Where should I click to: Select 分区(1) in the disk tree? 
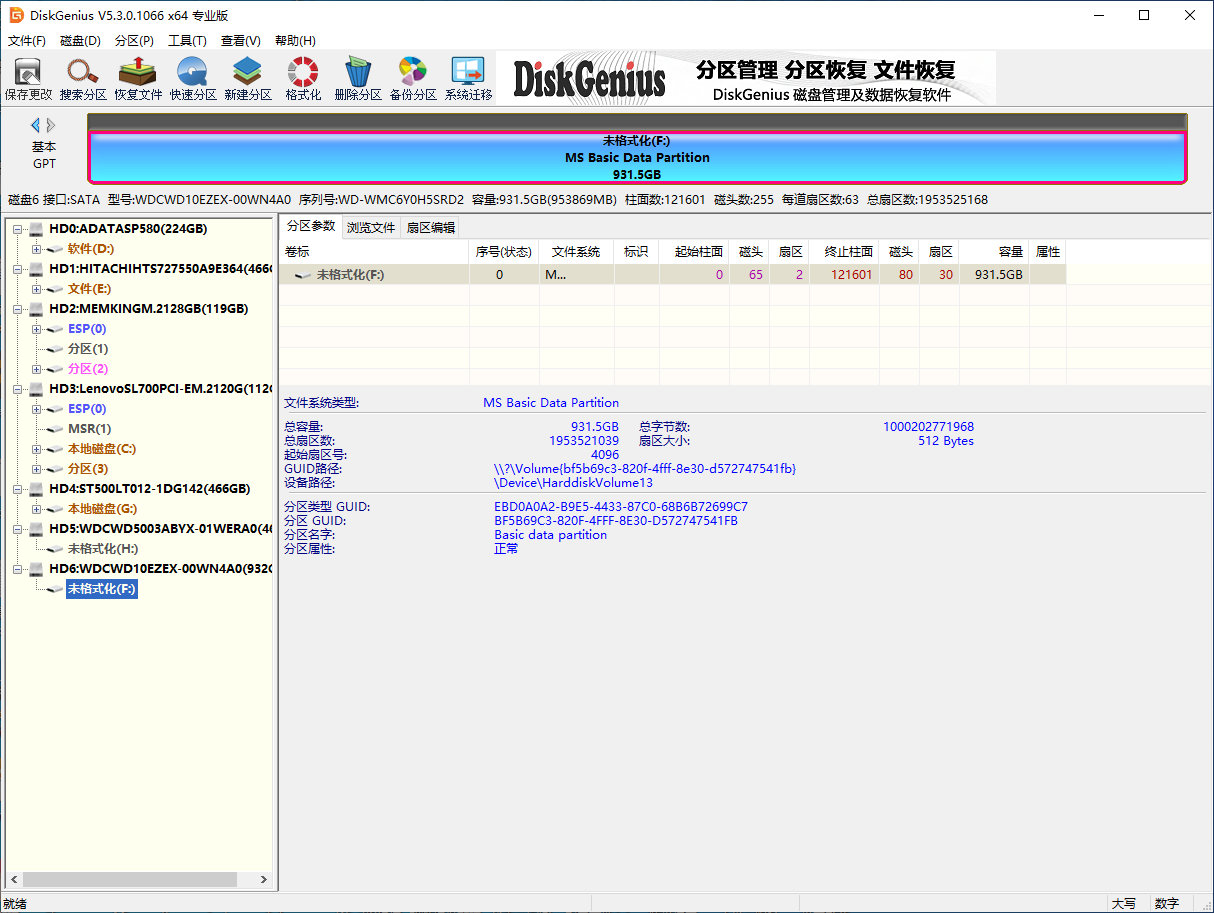88,349
